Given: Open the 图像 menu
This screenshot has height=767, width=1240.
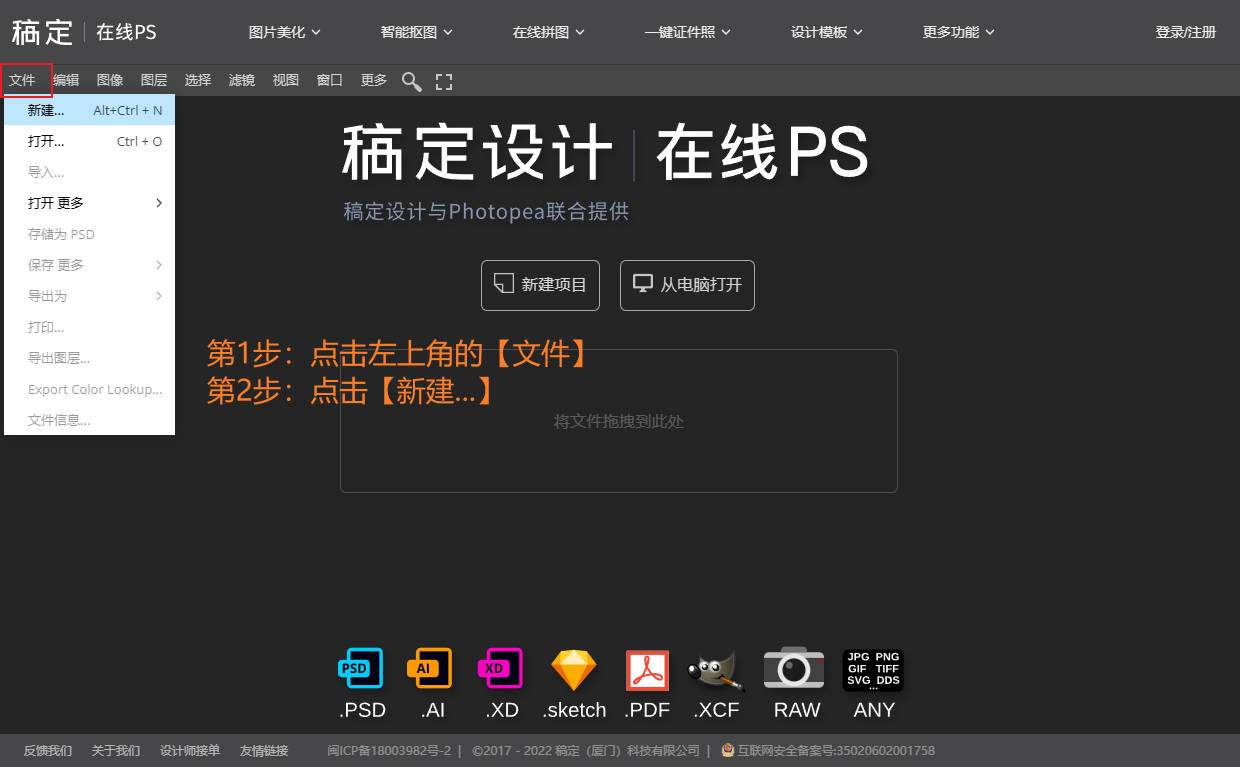Looking at the screenshot, I should [x=110, y=80].
